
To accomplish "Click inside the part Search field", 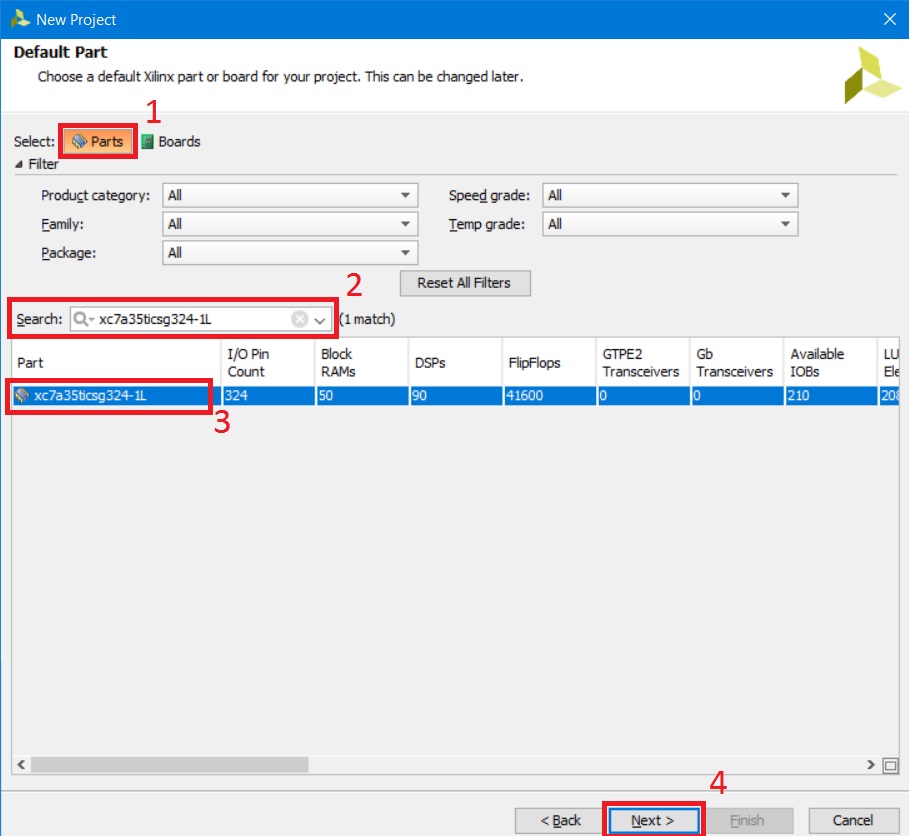I will [x=190, y=320].
